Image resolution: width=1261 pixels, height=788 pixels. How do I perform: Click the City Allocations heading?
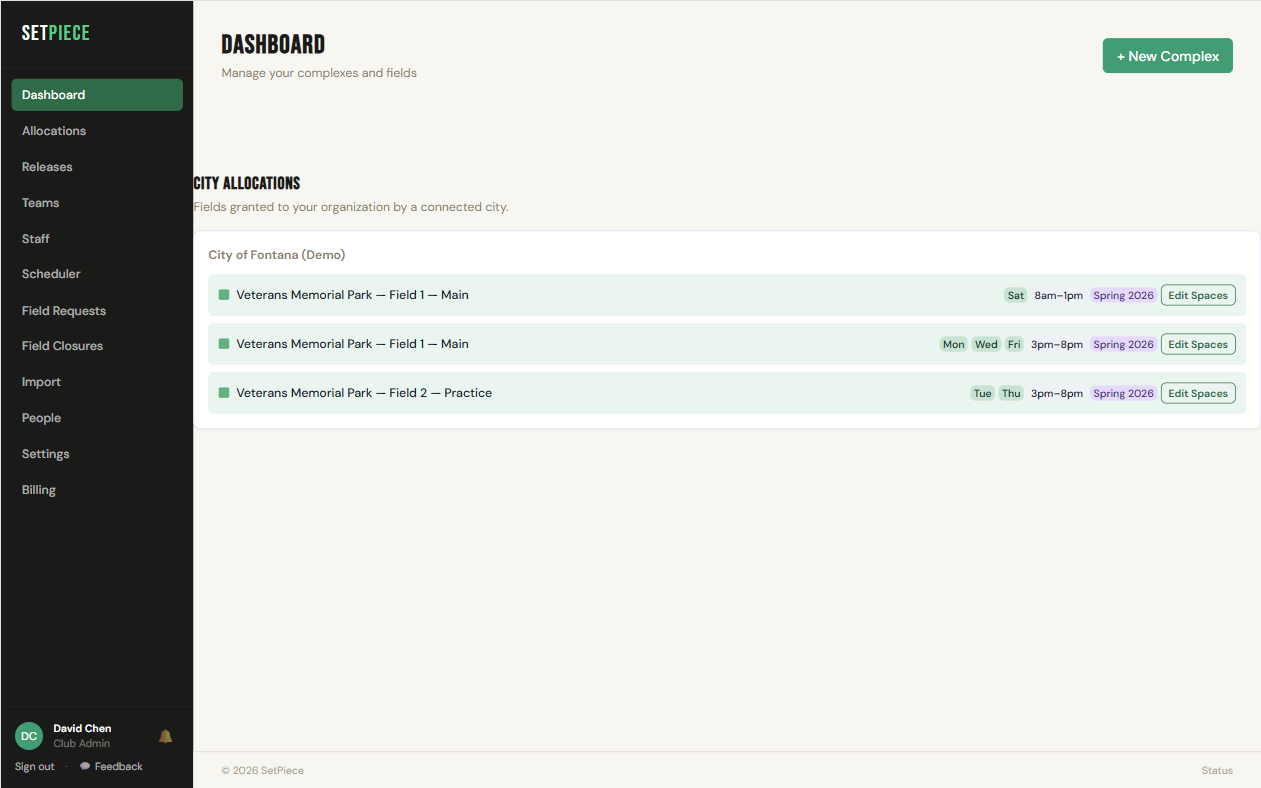pos(247,183)
